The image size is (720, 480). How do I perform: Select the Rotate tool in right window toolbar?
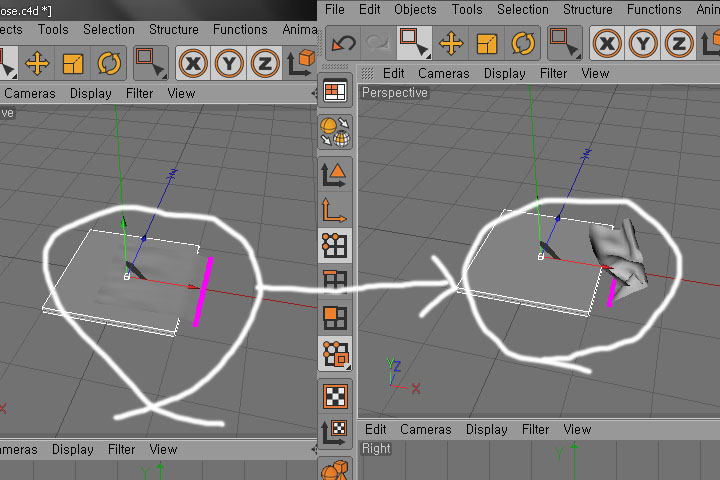tap(523, 44)
